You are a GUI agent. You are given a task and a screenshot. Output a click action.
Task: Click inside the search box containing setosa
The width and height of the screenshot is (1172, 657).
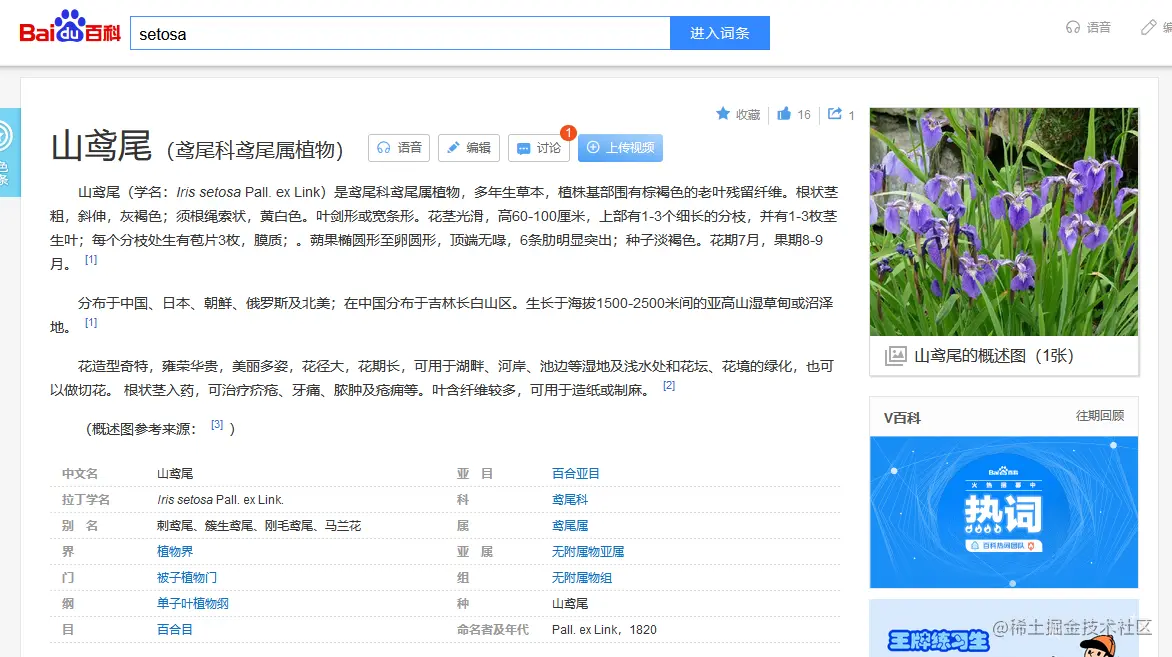coord(400,33)
